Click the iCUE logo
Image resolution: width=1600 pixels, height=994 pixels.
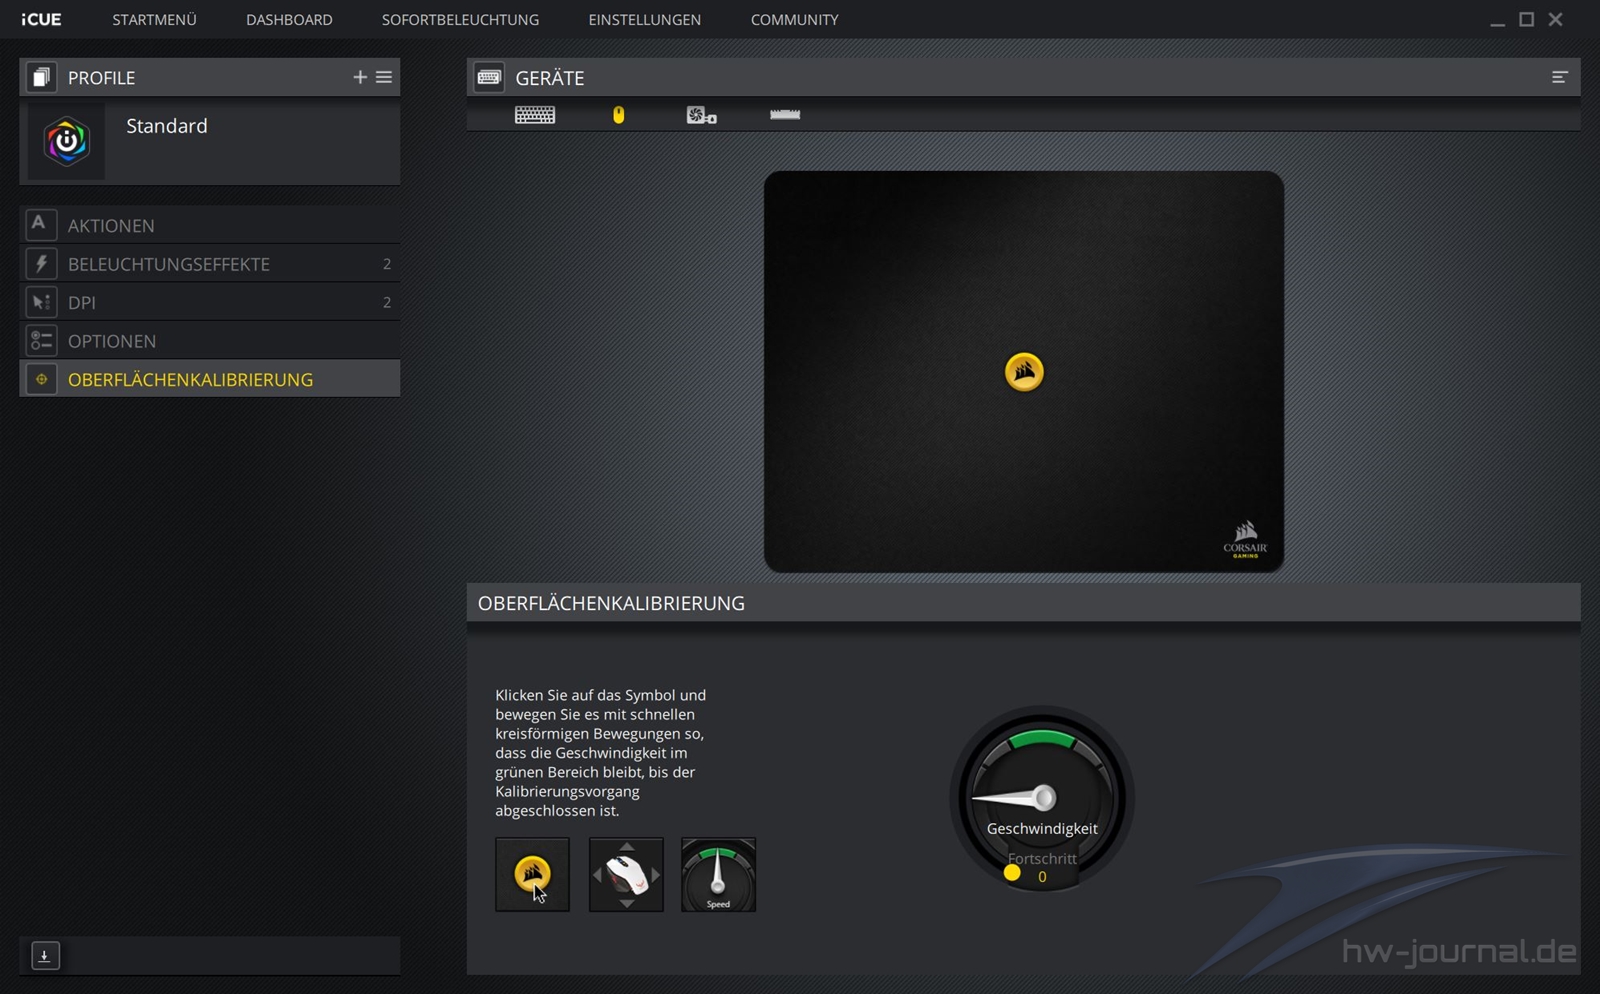pyautogui.click(x=41, y=20)
